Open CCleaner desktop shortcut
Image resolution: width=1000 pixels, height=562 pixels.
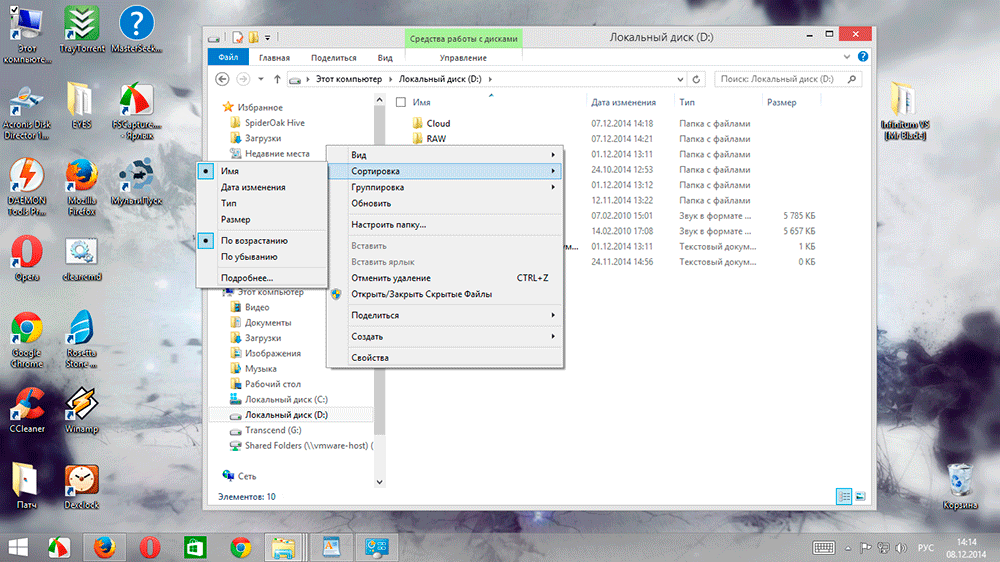27,411
